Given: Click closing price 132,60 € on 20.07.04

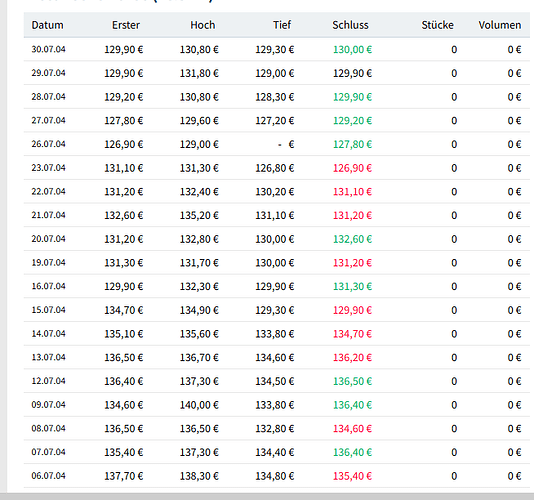Looking at the screenshot, I should point(352,239).
